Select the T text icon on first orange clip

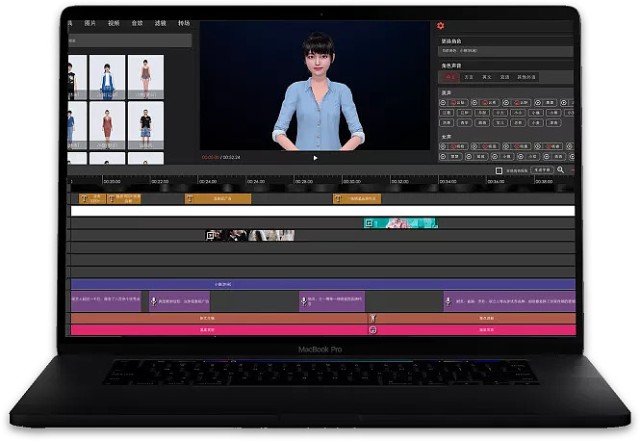pyautogui.click(x=84, y=199)
